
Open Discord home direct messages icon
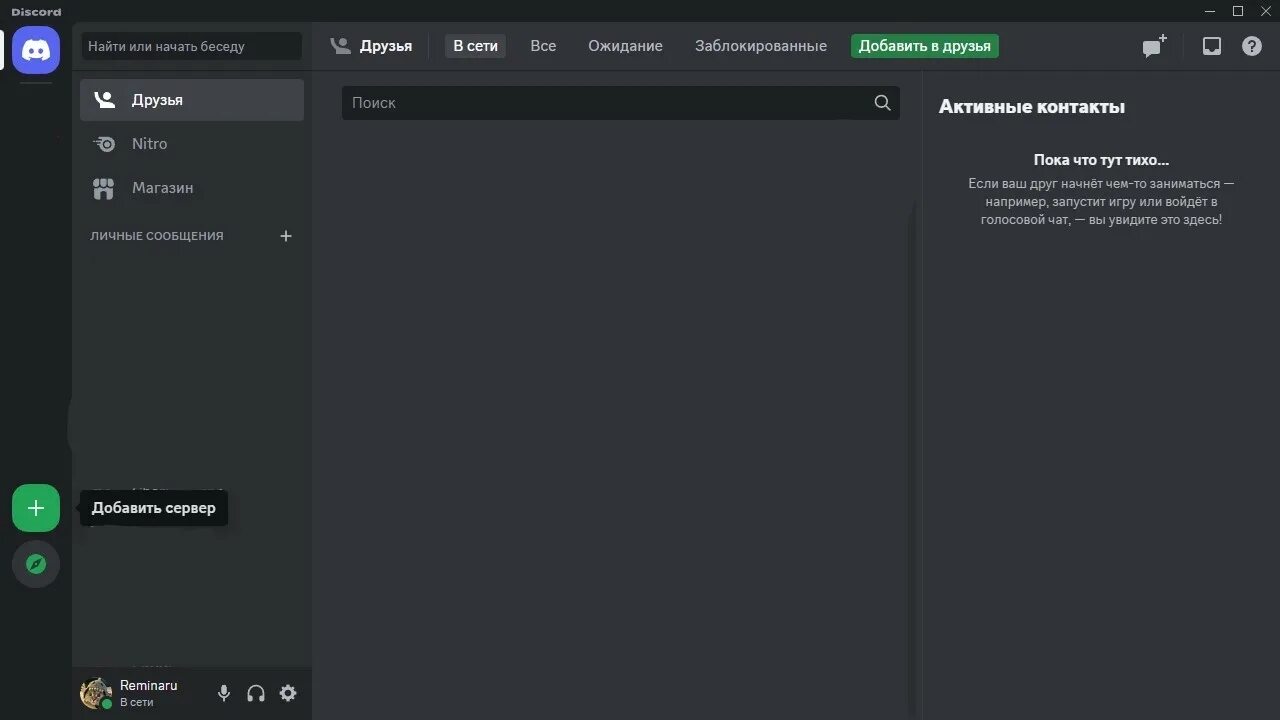pyautogui.click(x=36, y=50)
